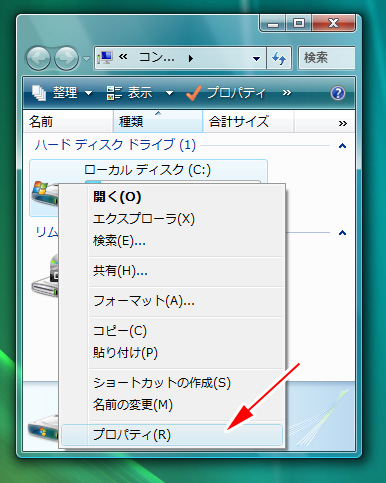Show hidden columns with the header » chevron
Image resolution: width=386 pixels, height=483 pixels.
[x=343, y=123]
